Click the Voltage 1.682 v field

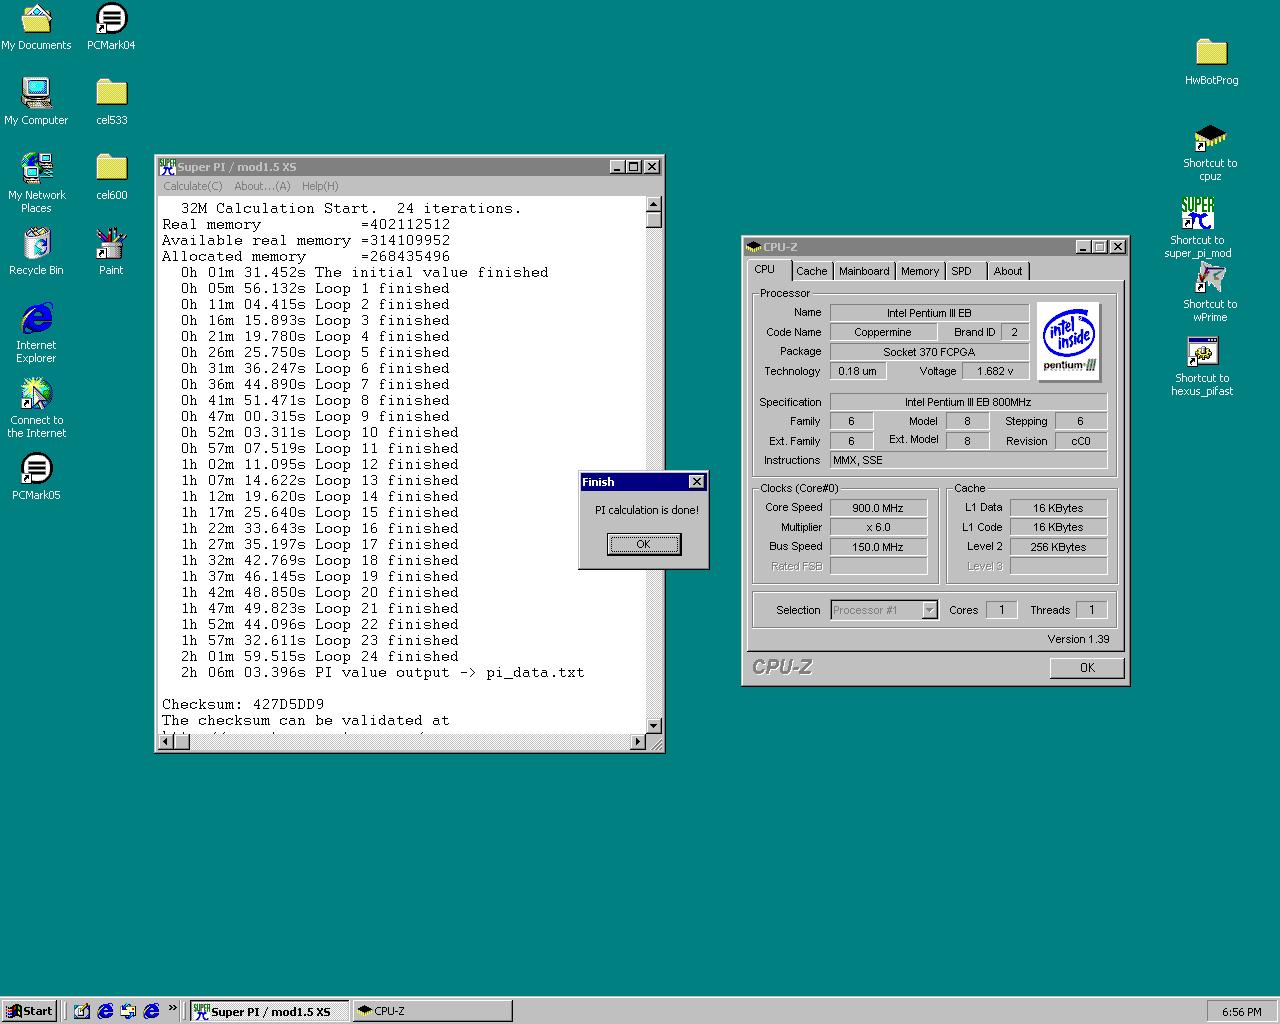[995, 371]
